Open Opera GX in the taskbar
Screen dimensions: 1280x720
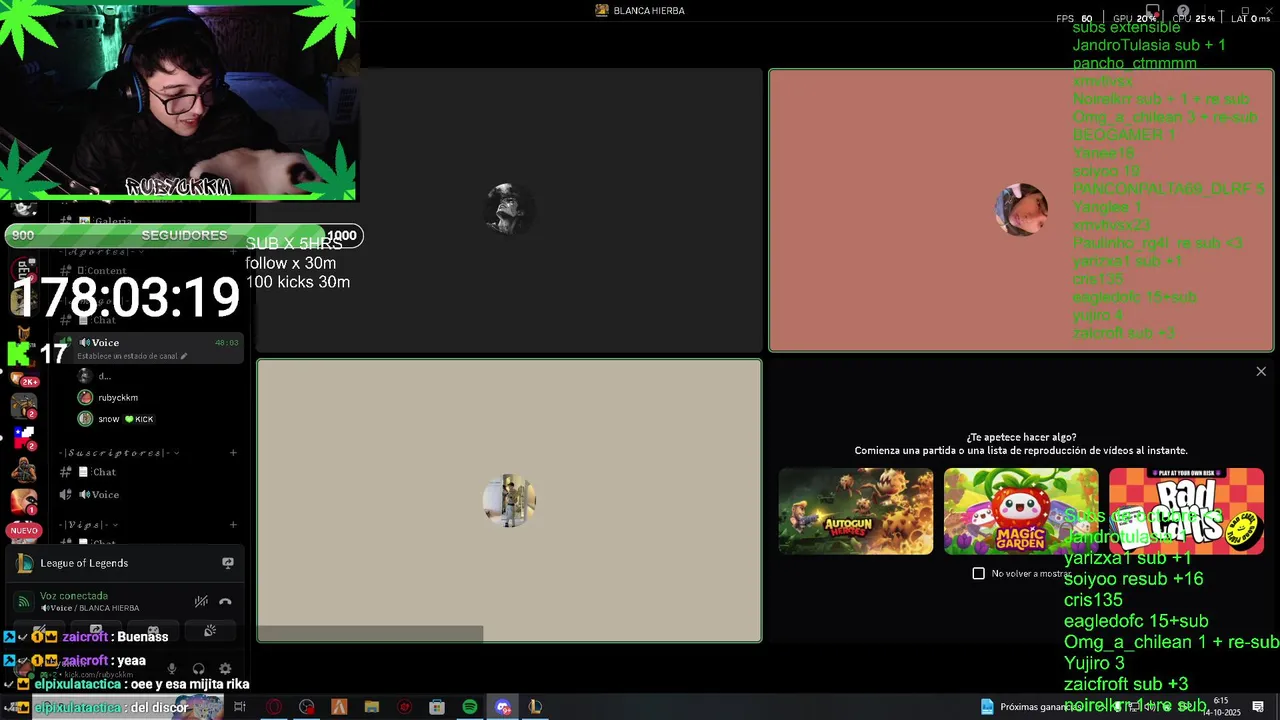[273, 707]
